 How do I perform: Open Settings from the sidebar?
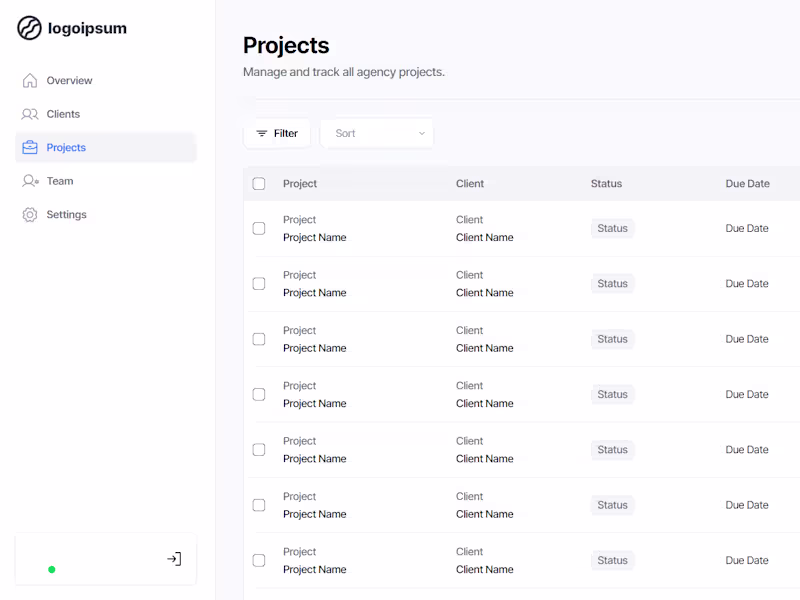pos(66,214)
